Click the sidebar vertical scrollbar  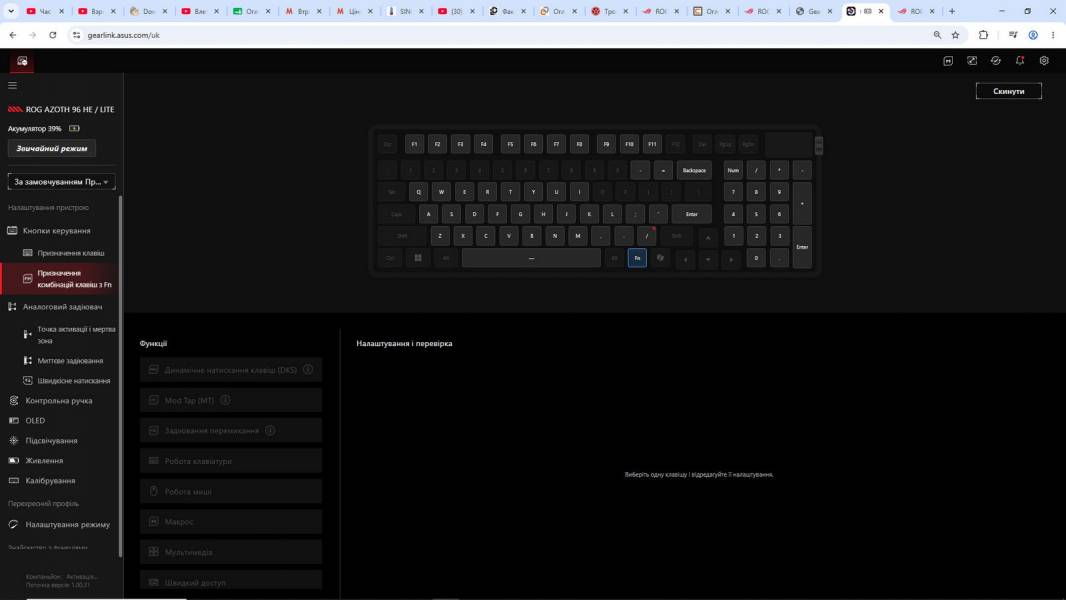(x=120, y=376)
